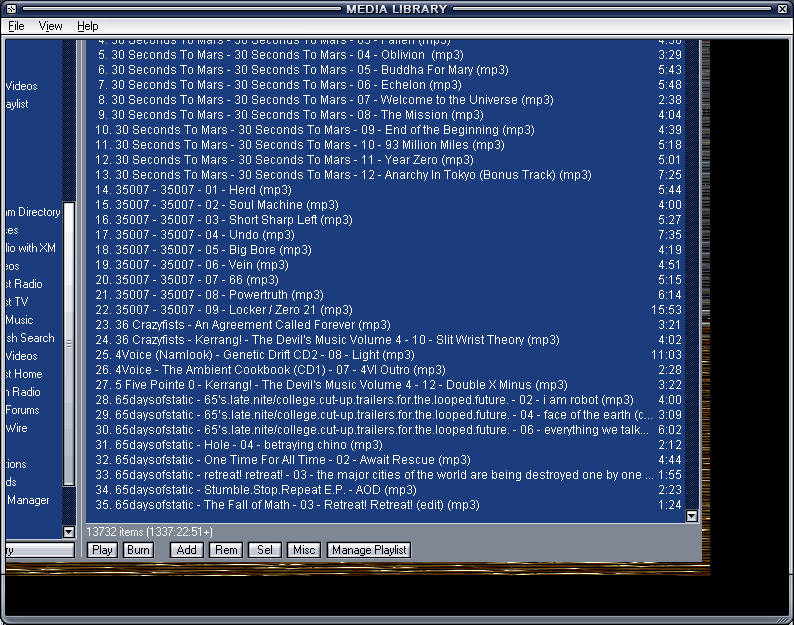The height and width of the screenshot is (625, 794).
Task: Click the Play button
Action: pos(102,550)
